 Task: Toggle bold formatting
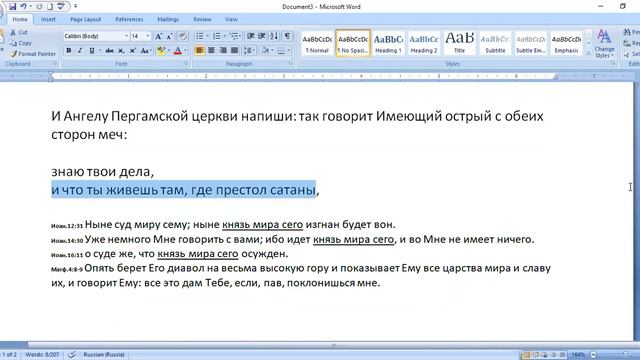point(69,51)
